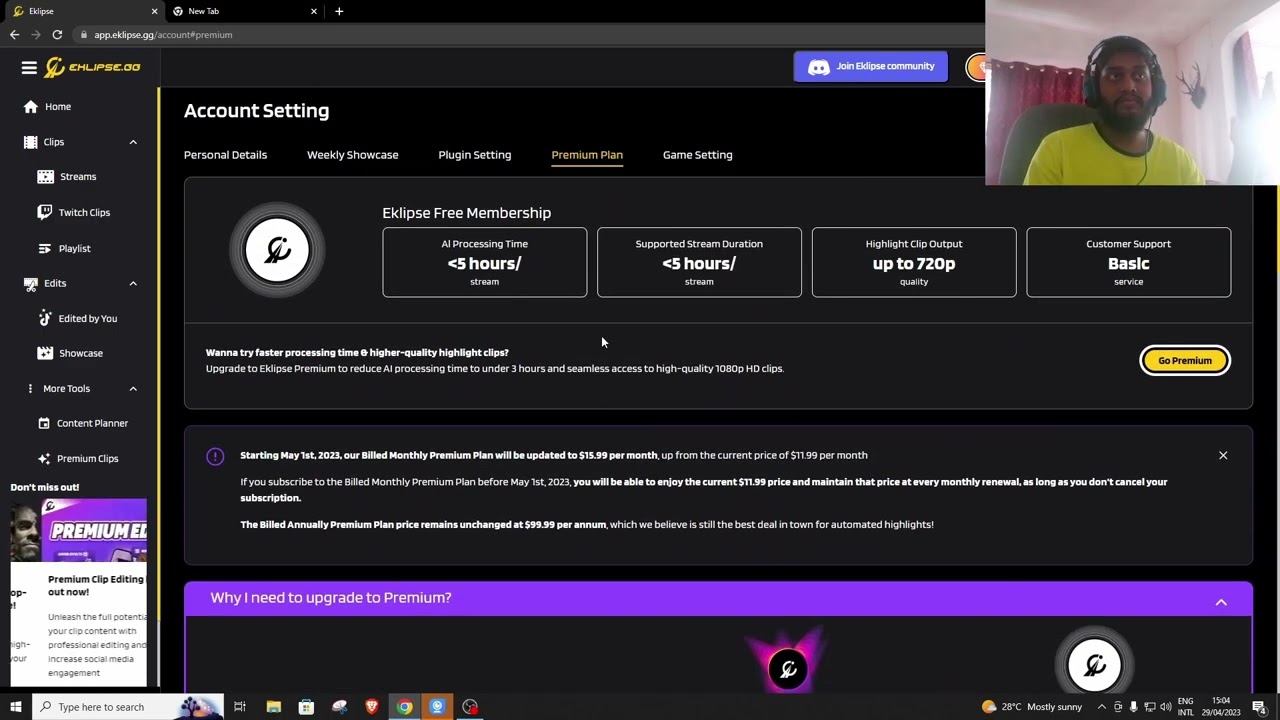1280x720 pixels.
Task: Open the hamburger sidebar menu
Action: [29, 67]
